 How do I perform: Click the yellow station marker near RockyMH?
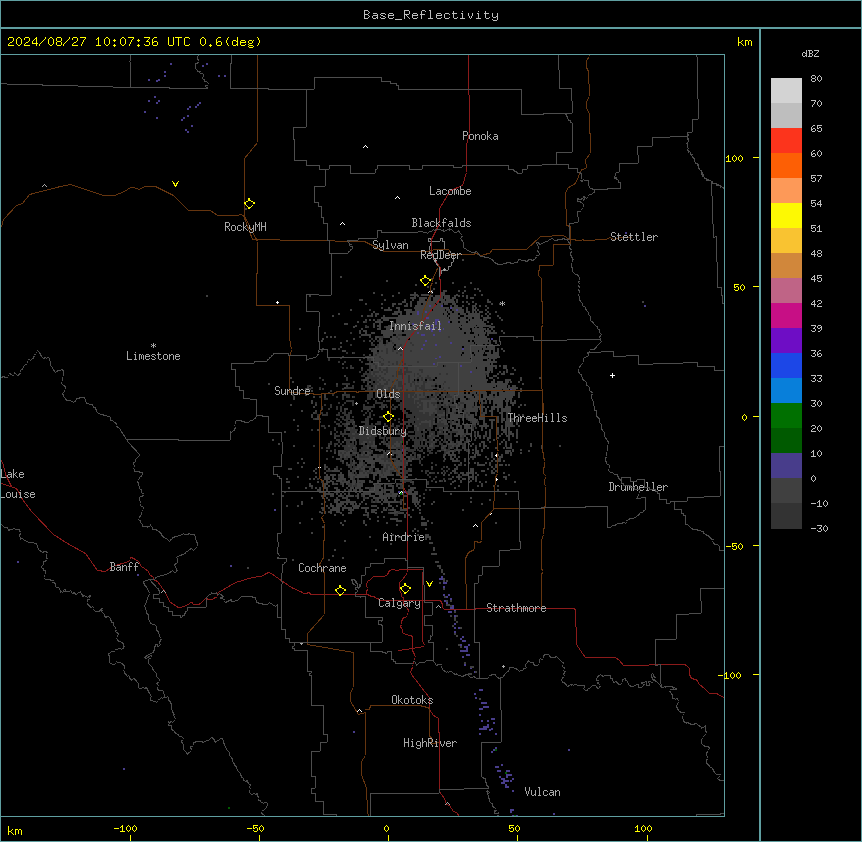(250, 204)
